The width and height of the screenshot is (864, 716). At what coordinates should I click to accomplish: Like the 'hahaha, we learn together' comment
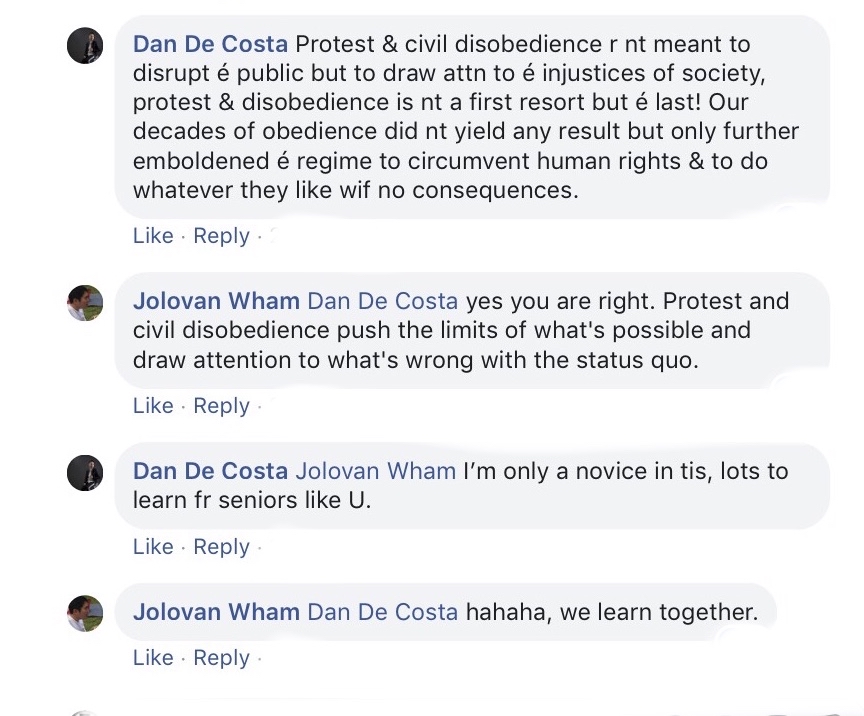point(153,658)
